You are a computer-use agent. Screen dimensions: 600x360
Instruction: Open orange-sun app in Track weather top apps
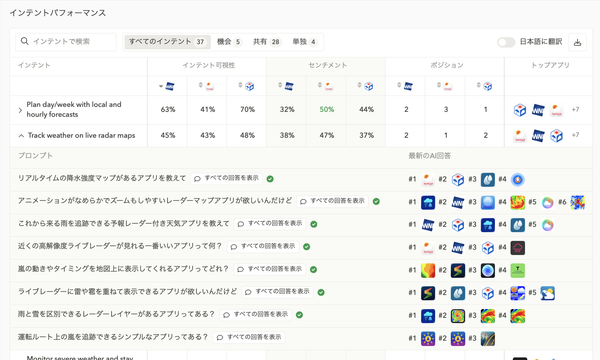tap(520, 135)
